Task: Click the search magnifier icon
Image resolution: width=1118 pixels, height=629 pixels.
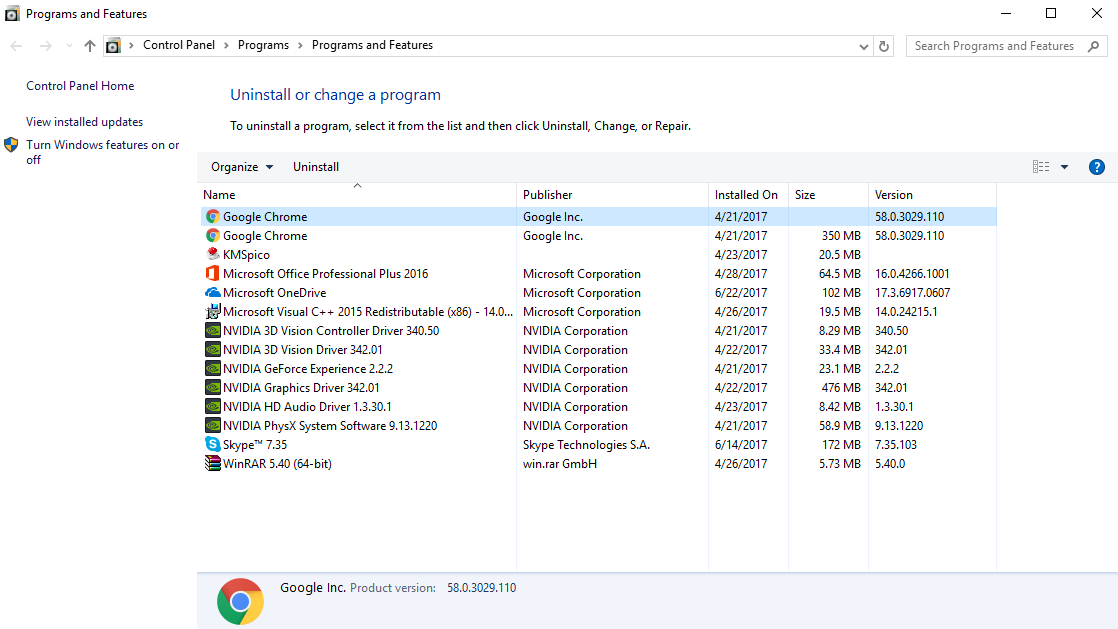Action: point(1094,46)
